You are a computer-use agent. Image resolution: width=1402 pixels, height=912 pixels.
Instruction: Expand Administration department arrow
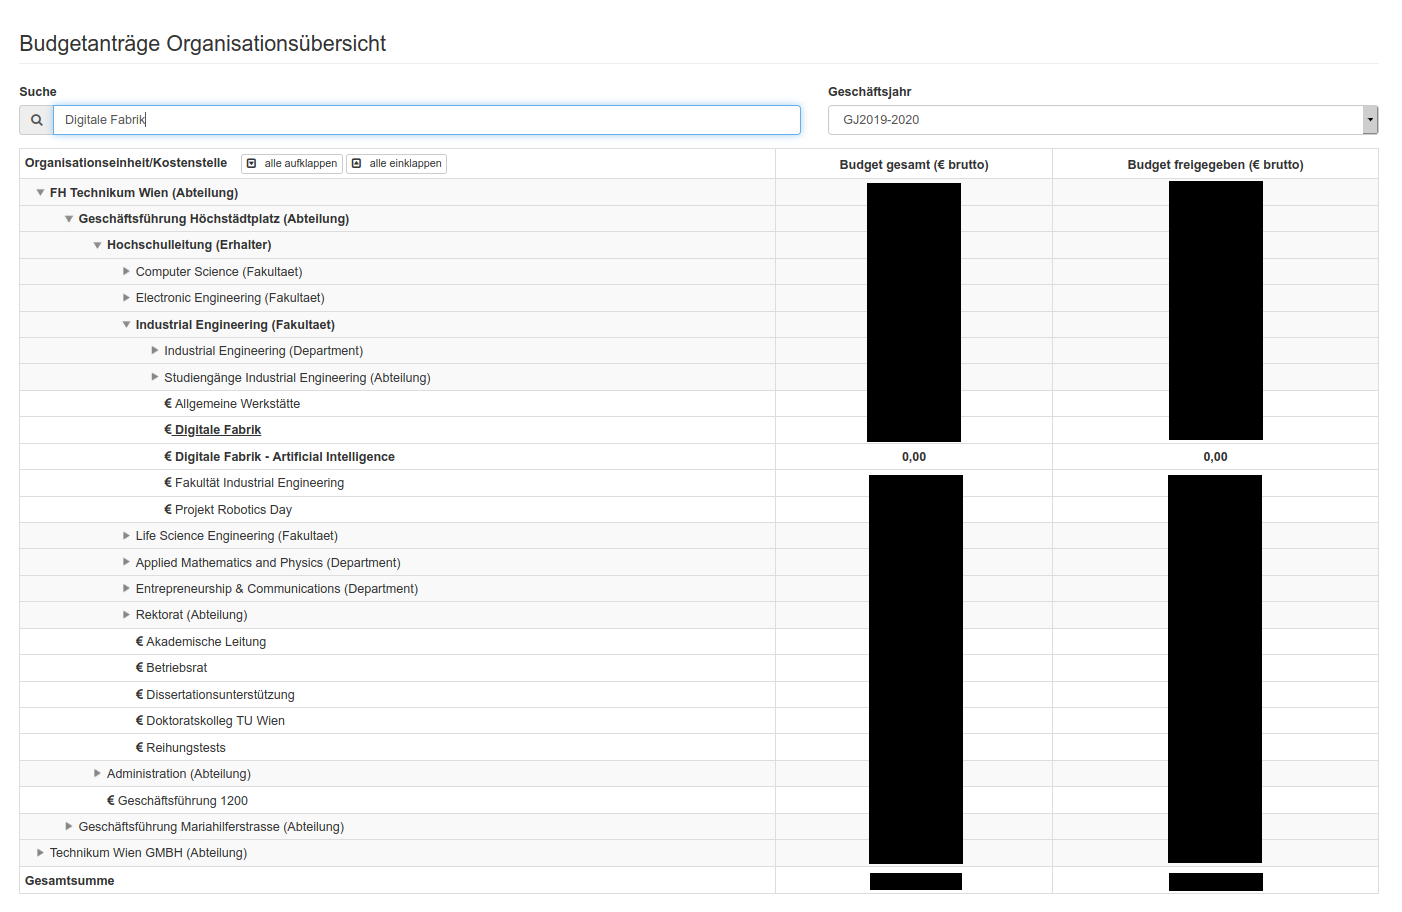97,774
